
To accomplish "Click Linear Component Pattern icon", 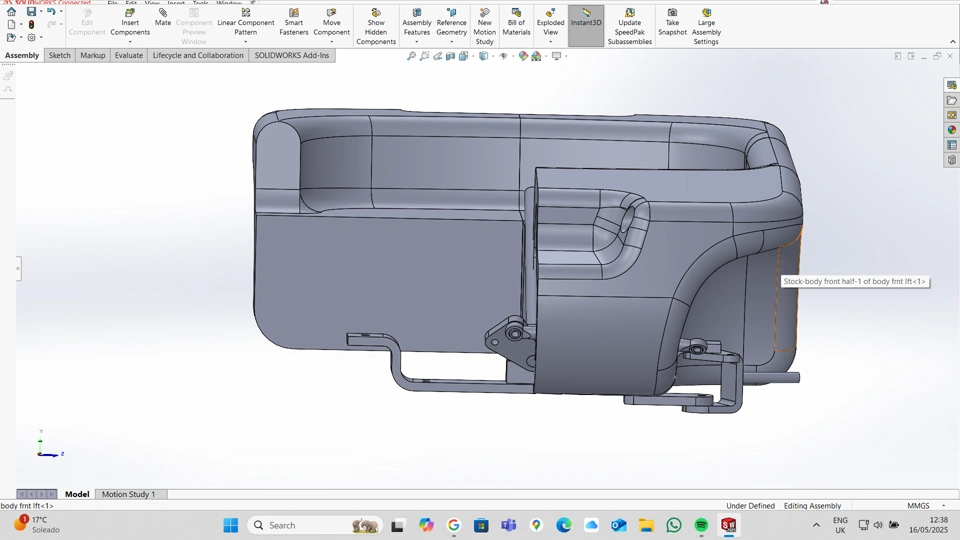I will point(246,14).
